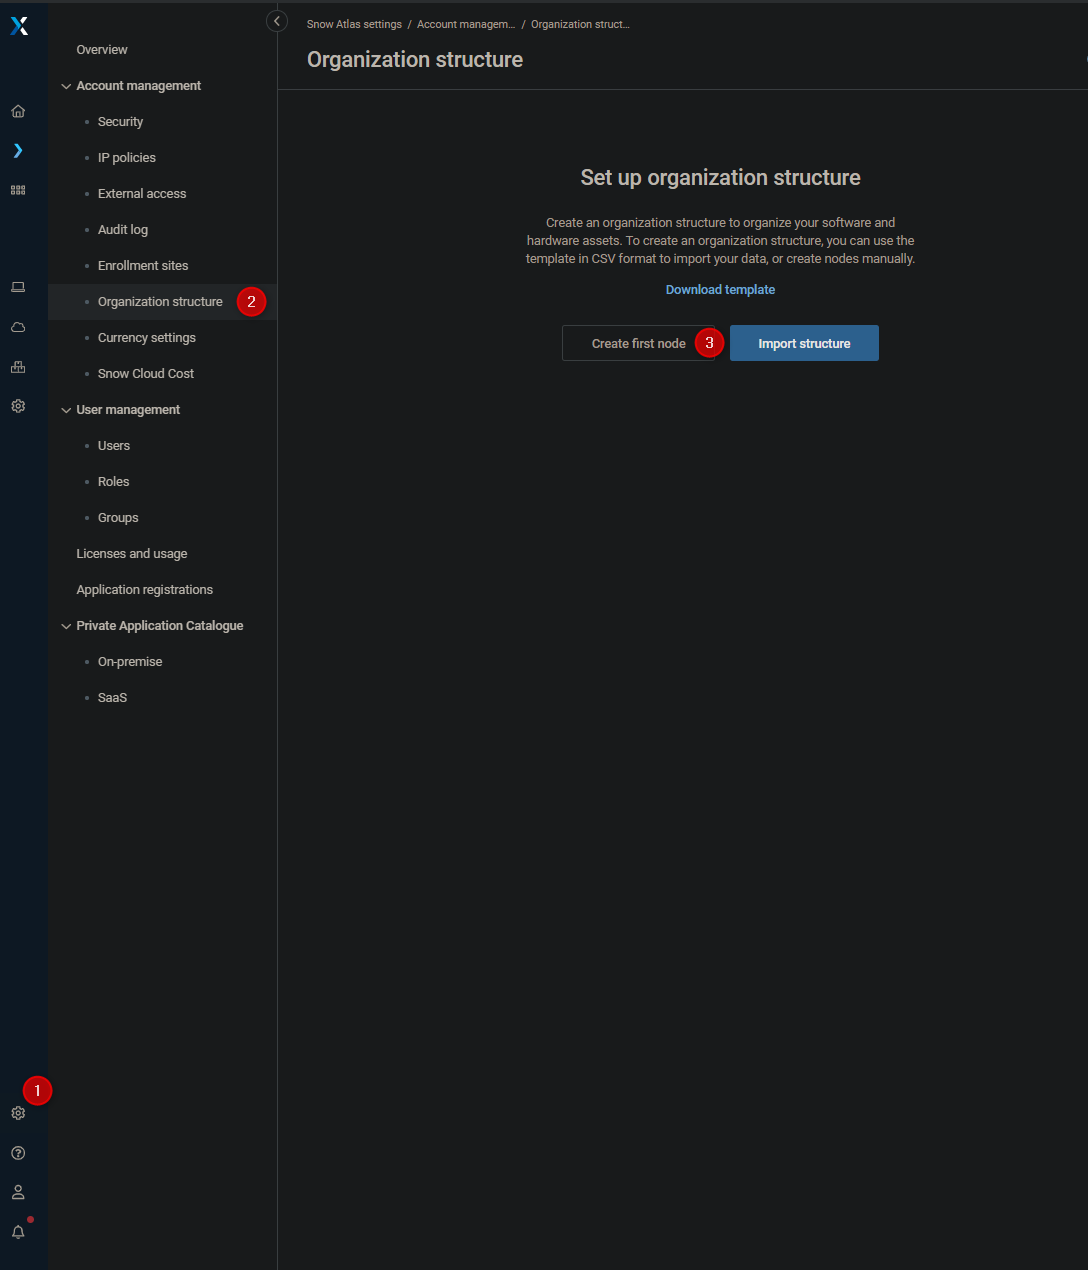Expand the left rail with the blue chevron
The height and width of the screenshot is (1270, 1088).
tap(18, 151)
